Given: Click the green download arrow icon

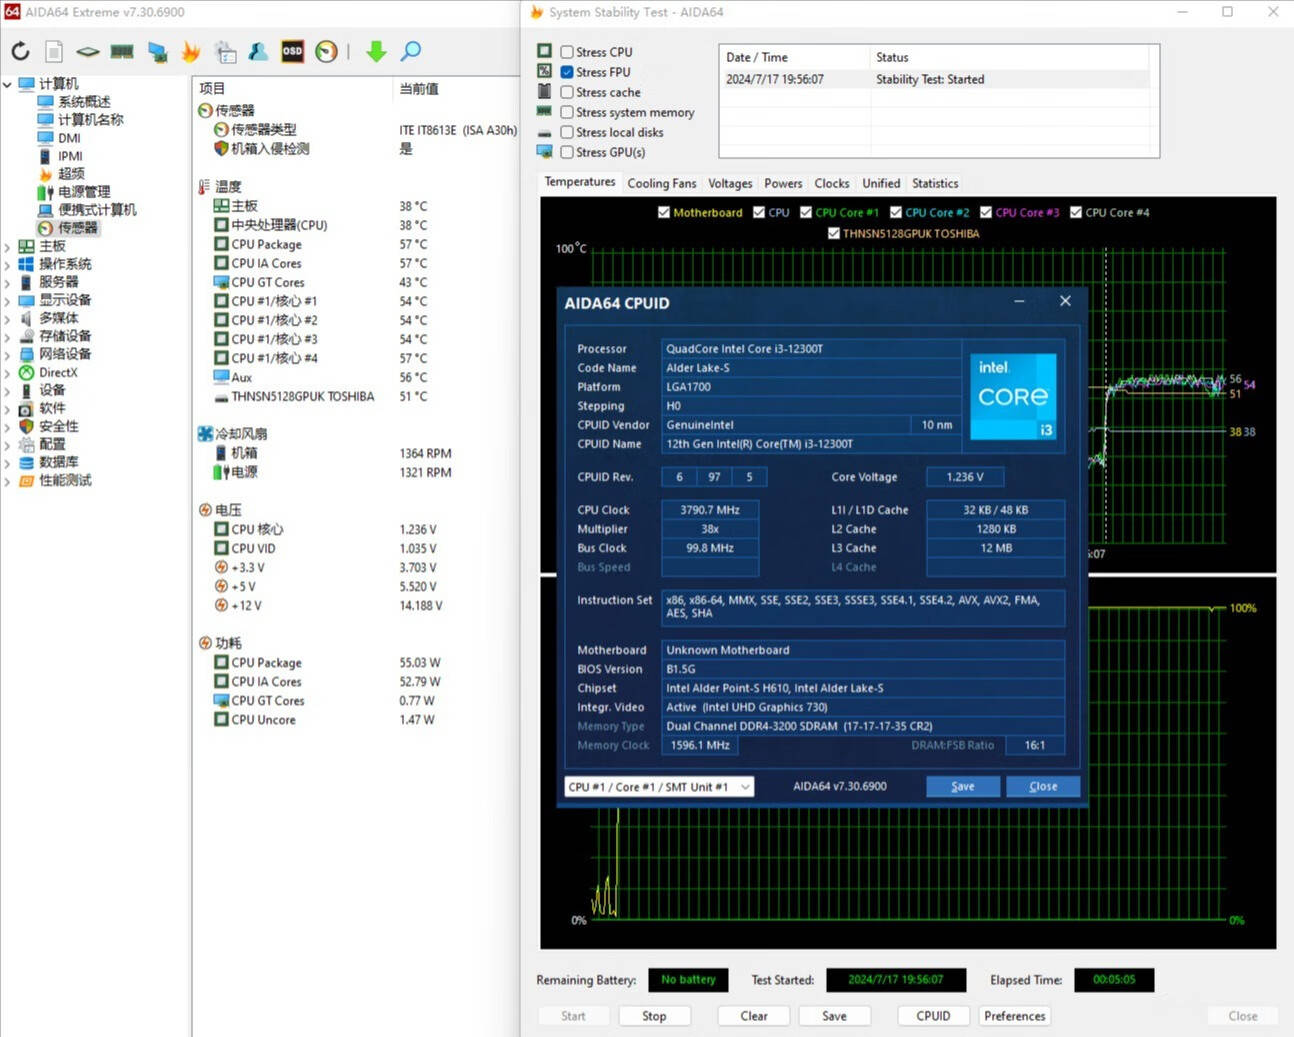Looking at the screenshot, I should pyautogui.click(x=376, y=51).
